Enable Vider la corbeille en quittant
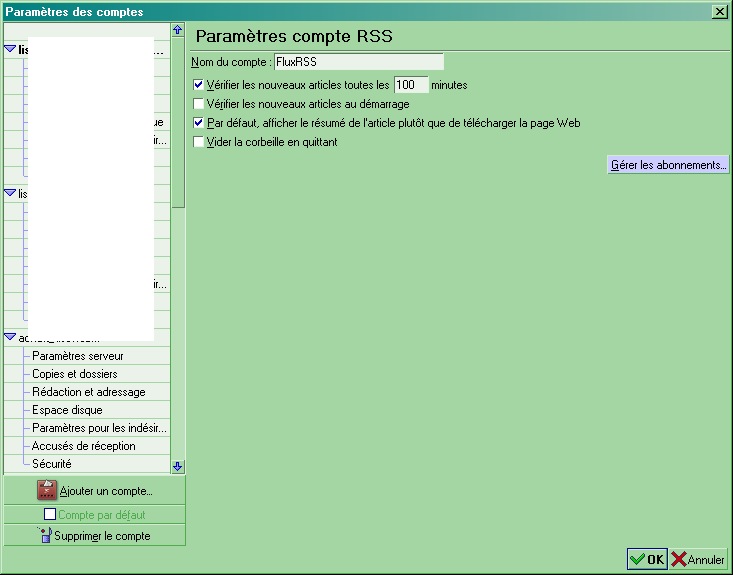Image resolution: width=733 pixels, height=575 pixels. pos(199,142)
